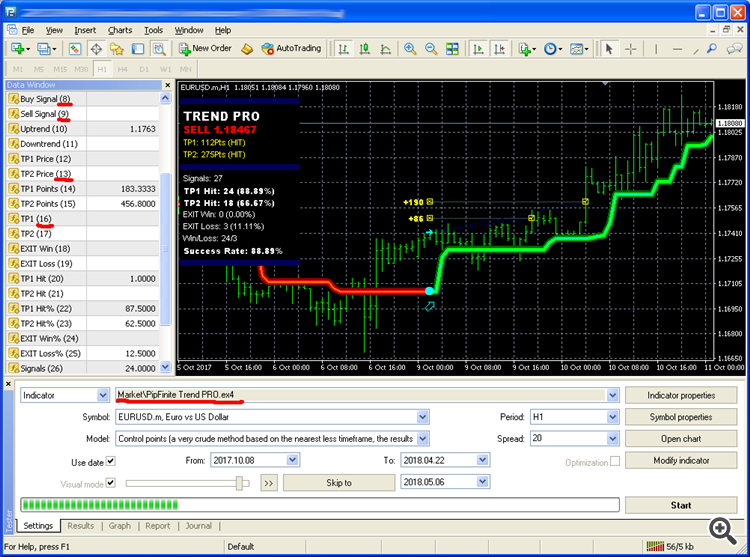750x557 pixels.
Task: Toggle the Terminal panel icon
Action: [x=138, y=49]
